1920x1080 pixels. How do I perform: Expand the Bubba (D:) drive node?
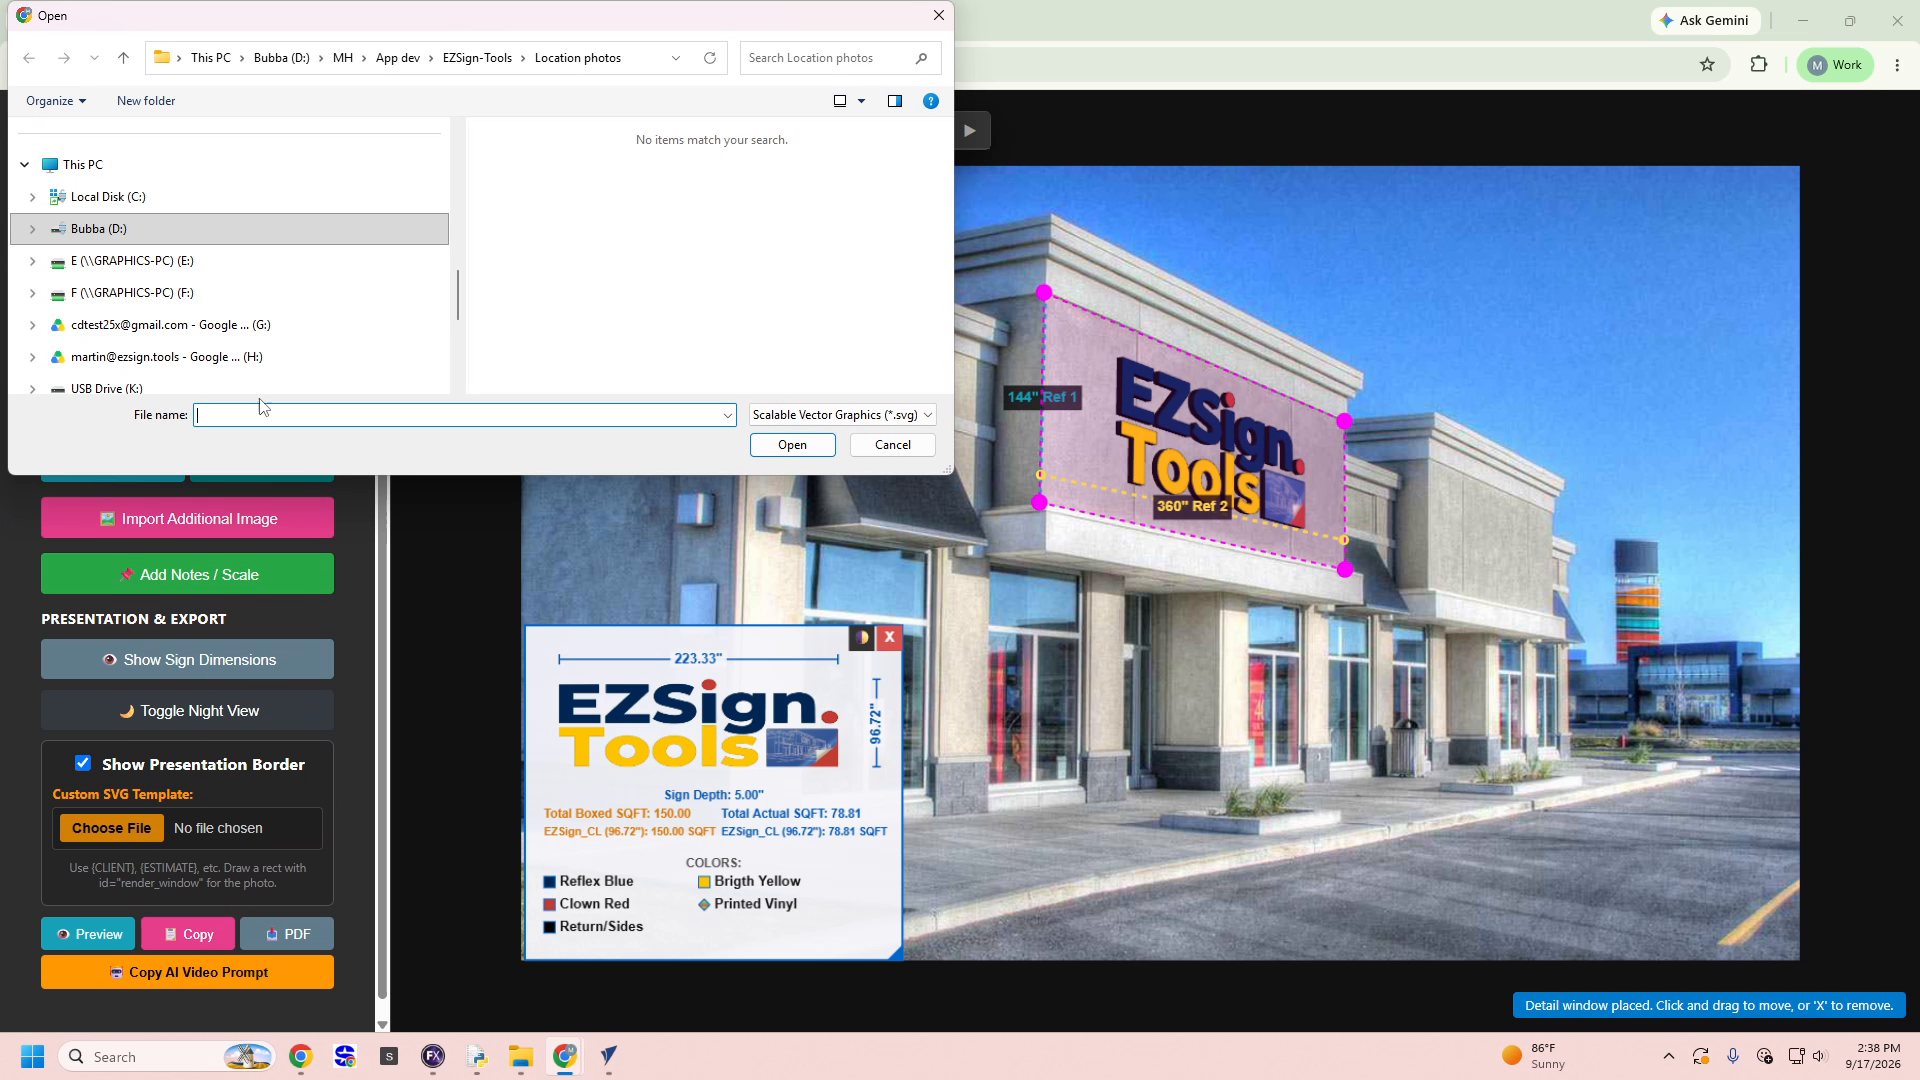point(32,229)
